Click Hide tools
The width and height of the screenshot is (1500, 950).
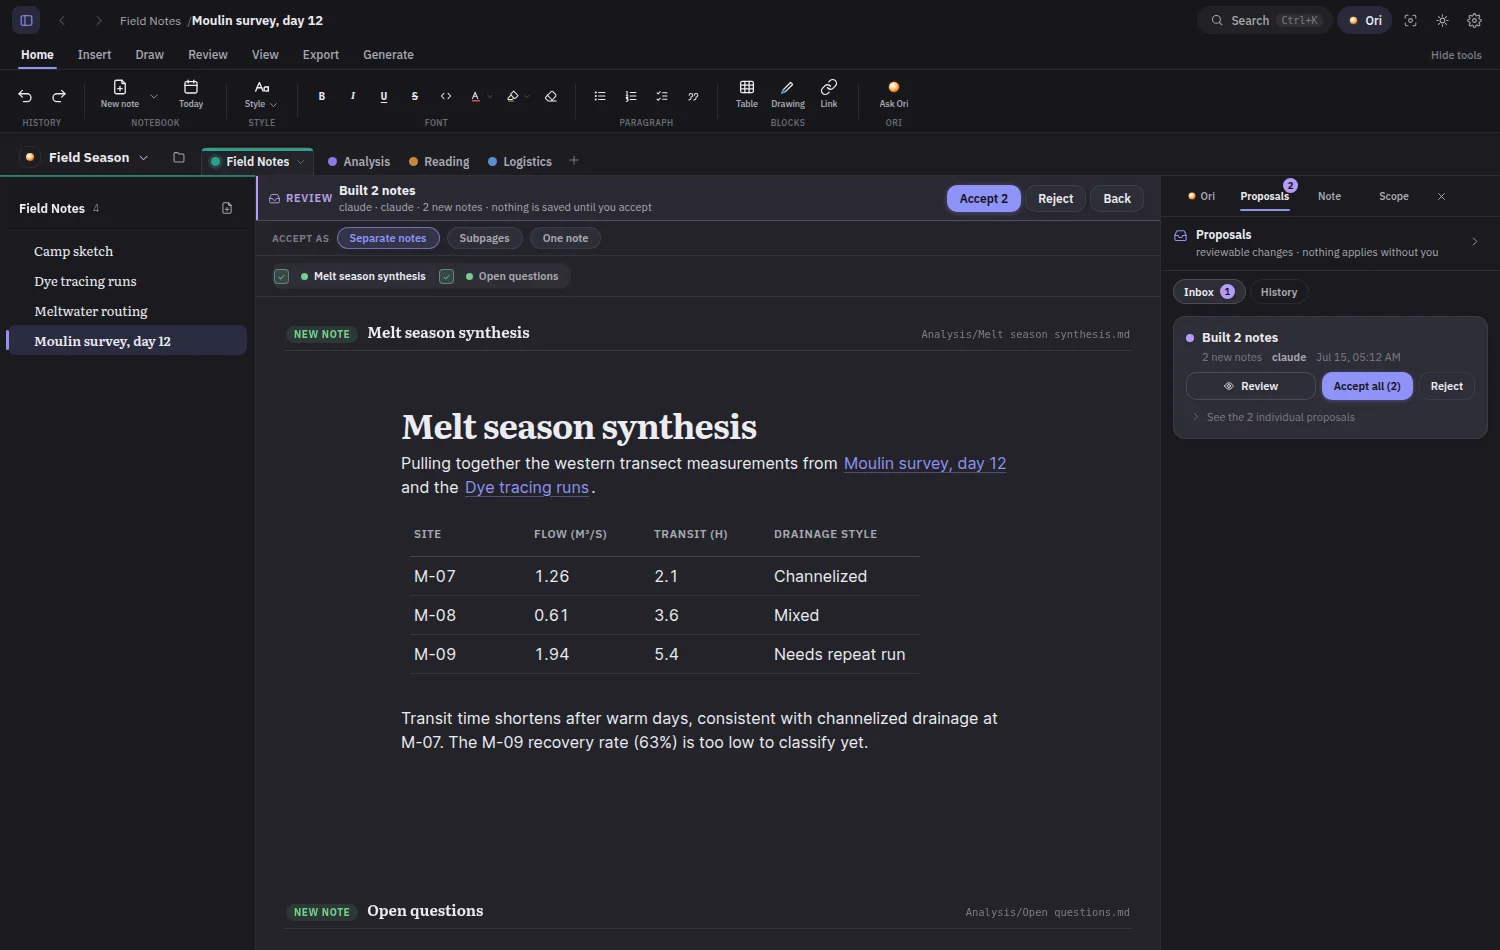click(1456, 55)
